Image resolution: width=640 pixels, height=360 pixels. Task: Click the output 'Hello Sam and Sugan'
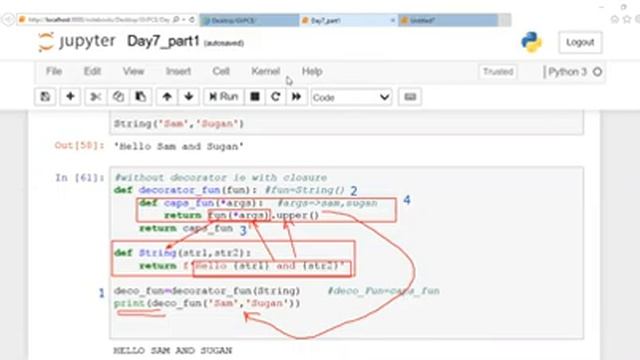[179, 146]
